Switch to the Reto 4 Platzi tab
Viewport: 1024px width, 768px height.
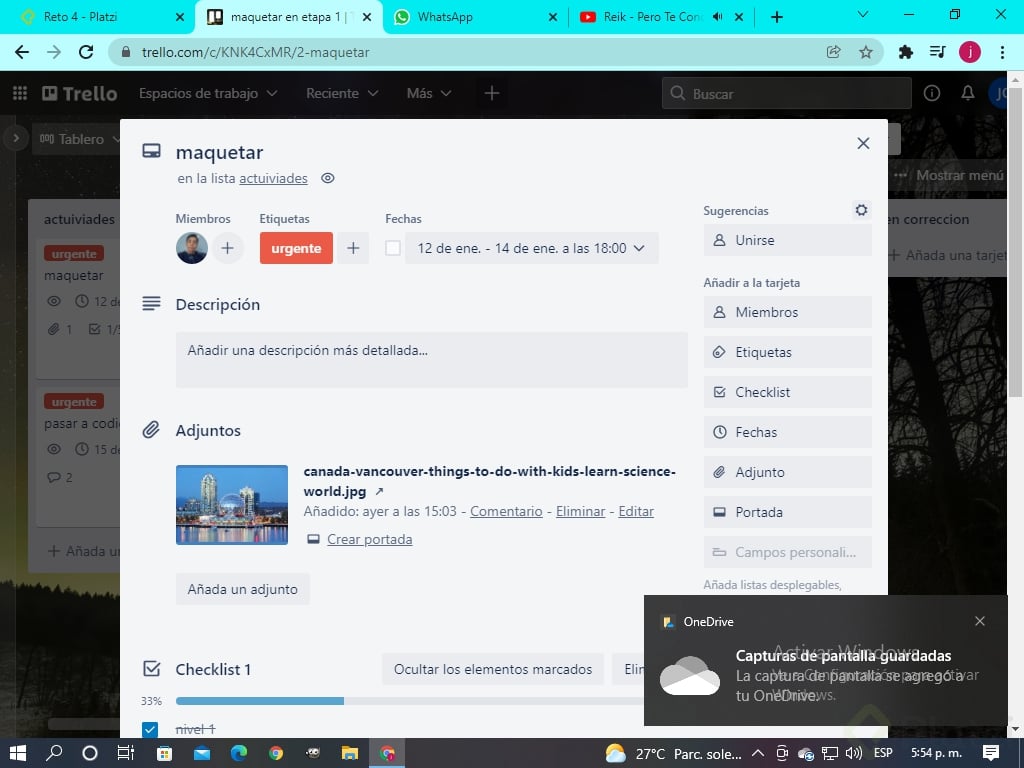coord(90,16)
